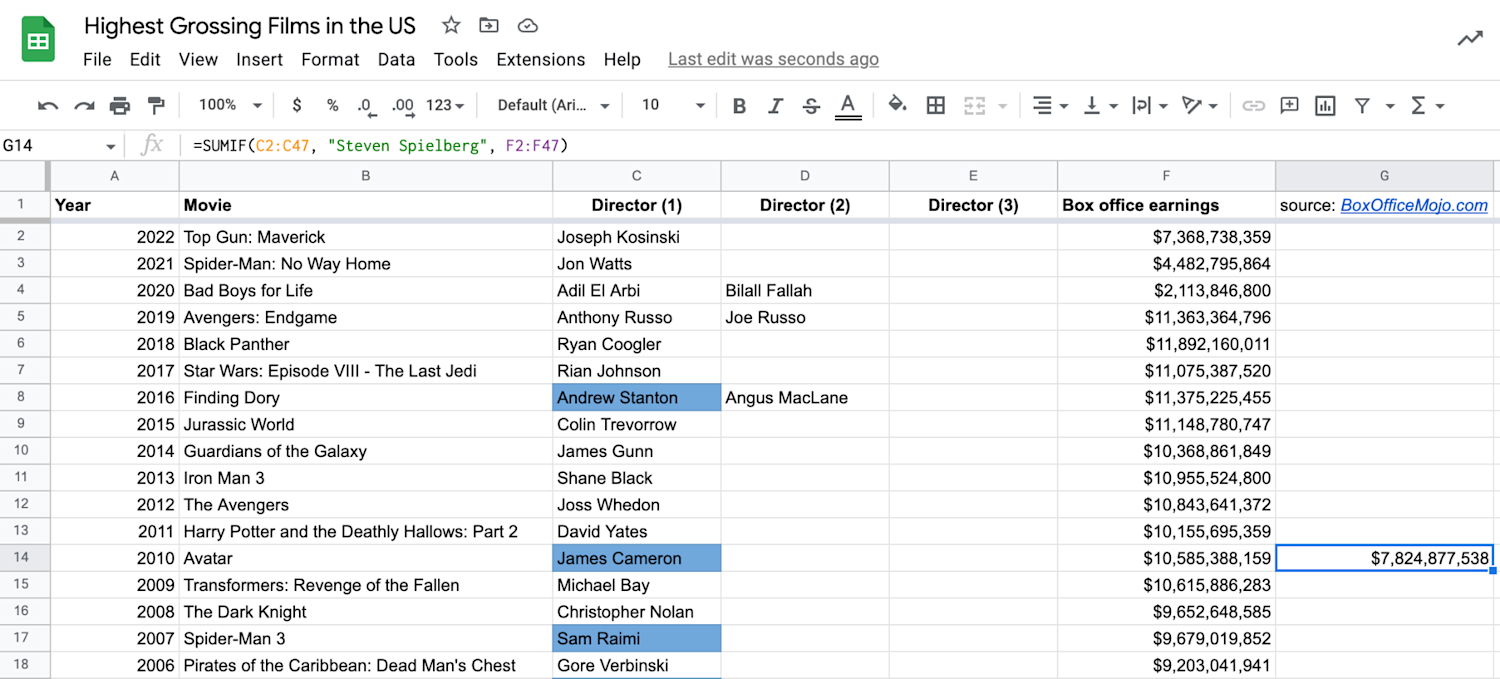Open the View menu
Viewport: 1500px width, 679px height.
tap(198, 60)
